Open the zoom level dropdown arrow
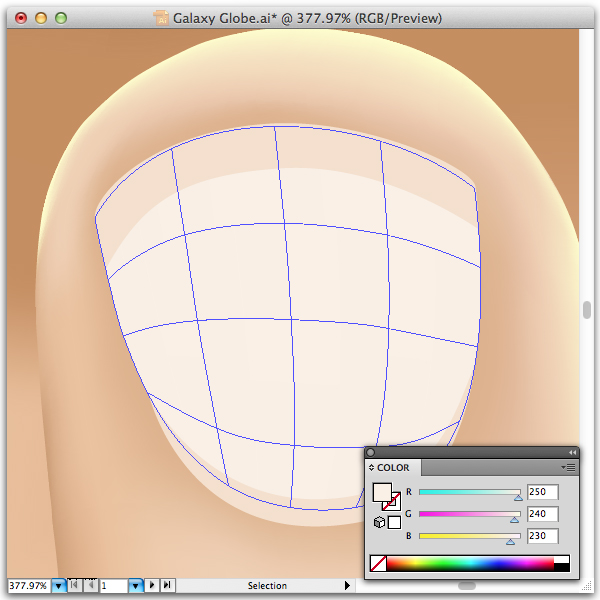 (x=59, y=585)
